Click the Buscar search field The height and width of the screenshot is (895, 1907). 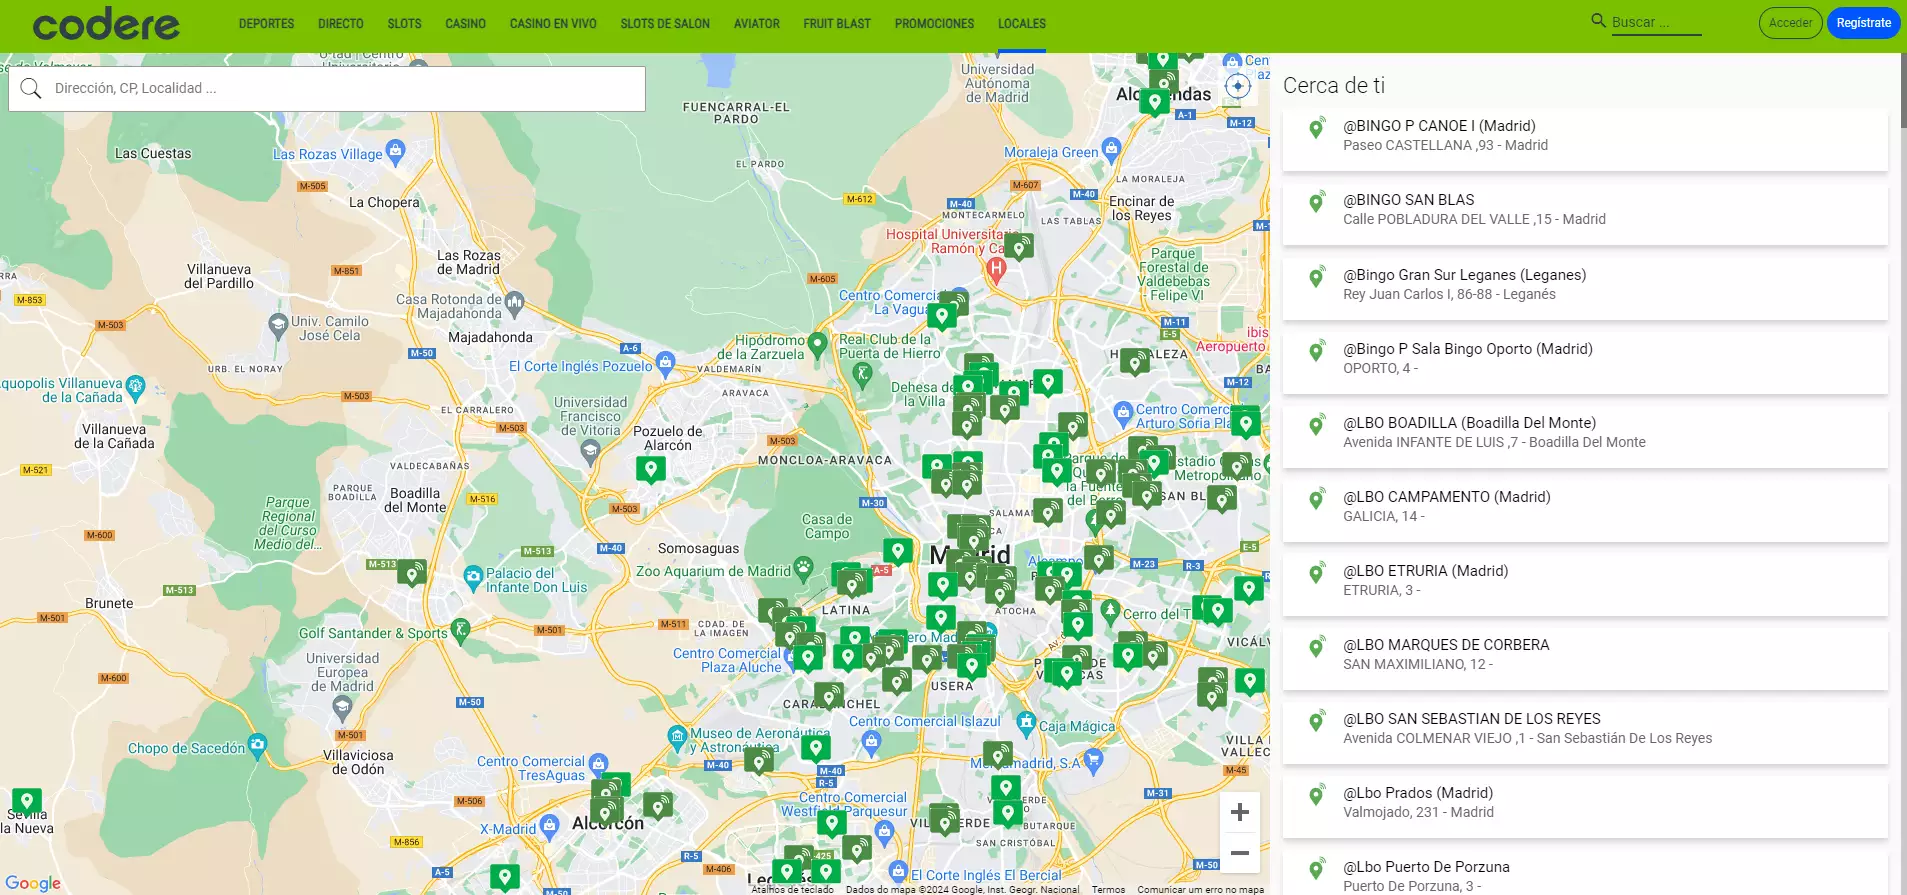1655,22
